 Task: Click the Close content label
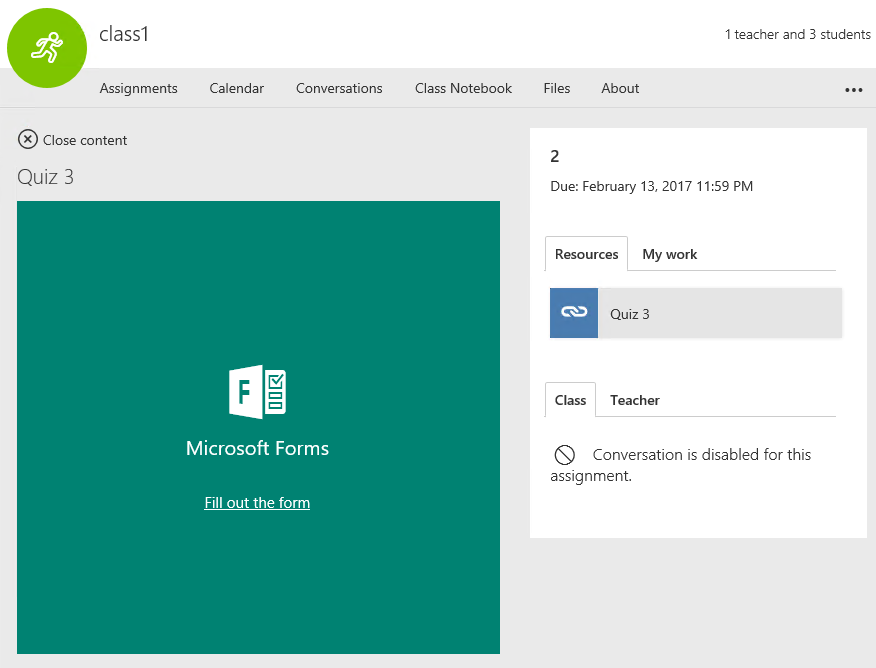tap(85, 140)
